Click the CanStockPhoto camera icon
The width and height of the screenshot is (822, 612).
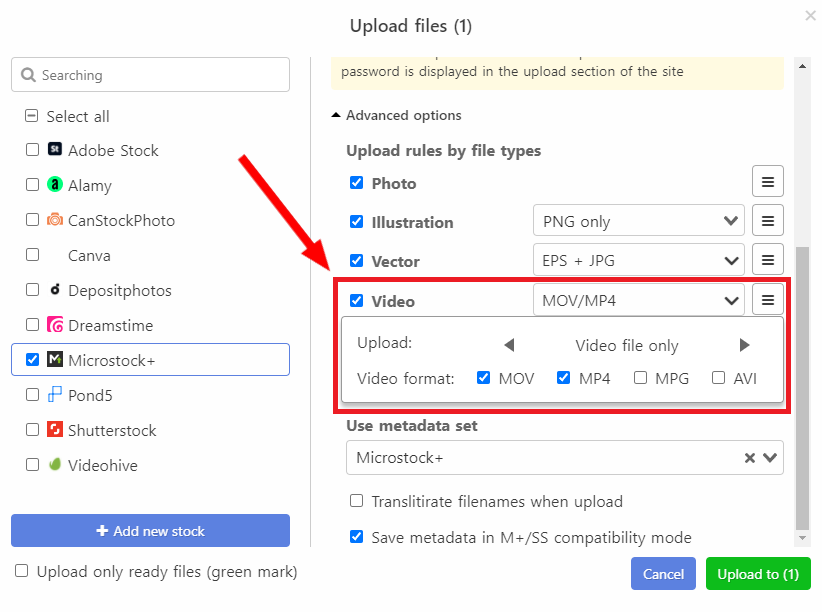point(55,220)
